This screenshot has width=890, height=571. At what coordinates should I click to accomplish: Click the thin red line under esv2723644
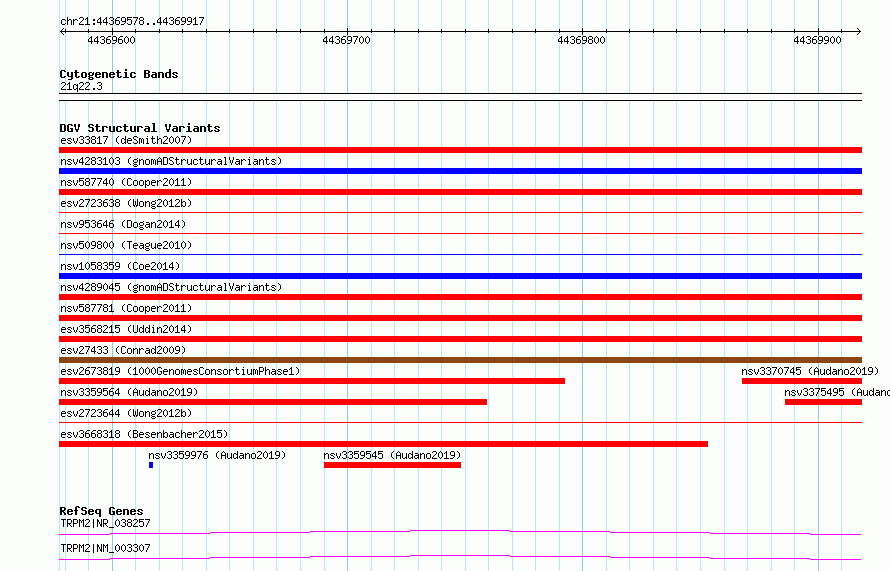(460, 423)
